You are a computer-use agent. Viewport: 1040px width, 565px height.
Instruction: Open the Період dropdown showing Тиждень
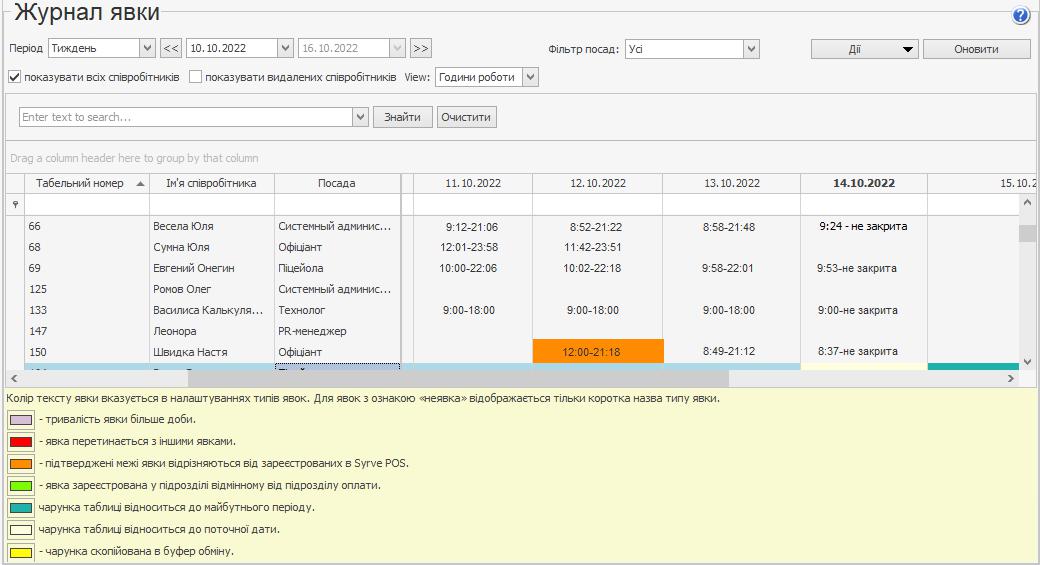[x=147, y=48]
